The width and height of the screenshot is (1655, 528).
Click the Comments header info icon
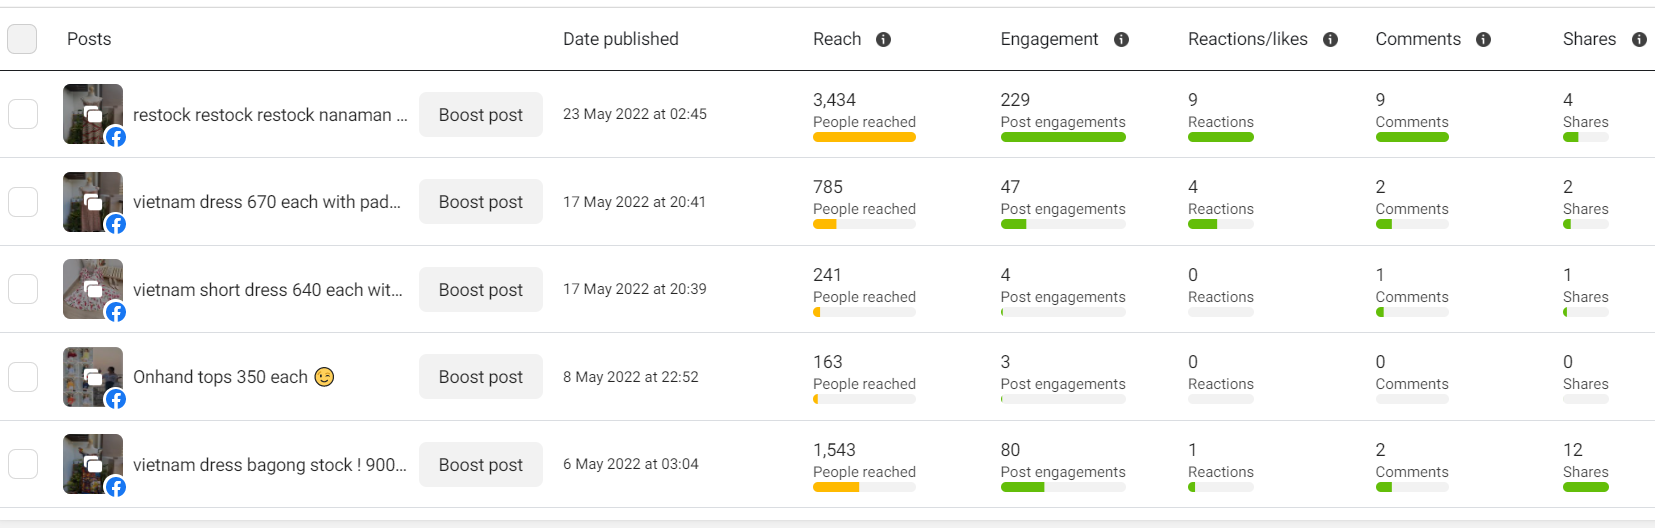coord(1483,40)
